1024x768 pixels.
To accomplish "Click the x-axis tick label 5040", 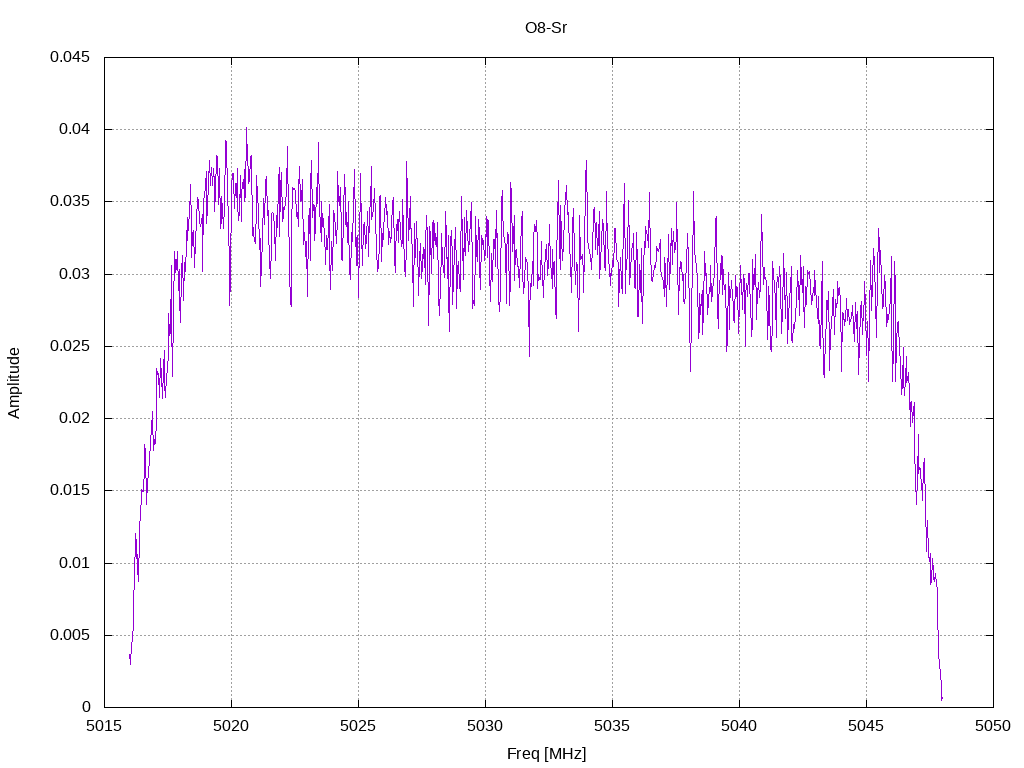I will click(739, 726).
